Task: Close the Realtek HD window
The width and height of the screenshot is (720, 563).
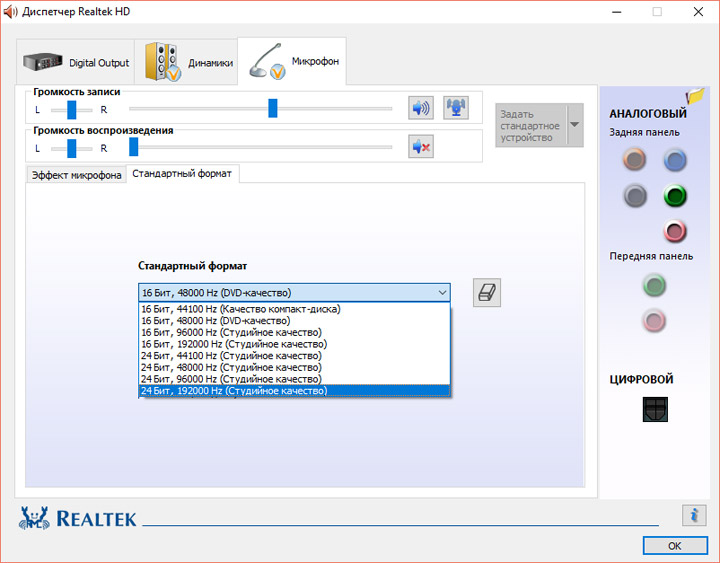Action: 698,12
